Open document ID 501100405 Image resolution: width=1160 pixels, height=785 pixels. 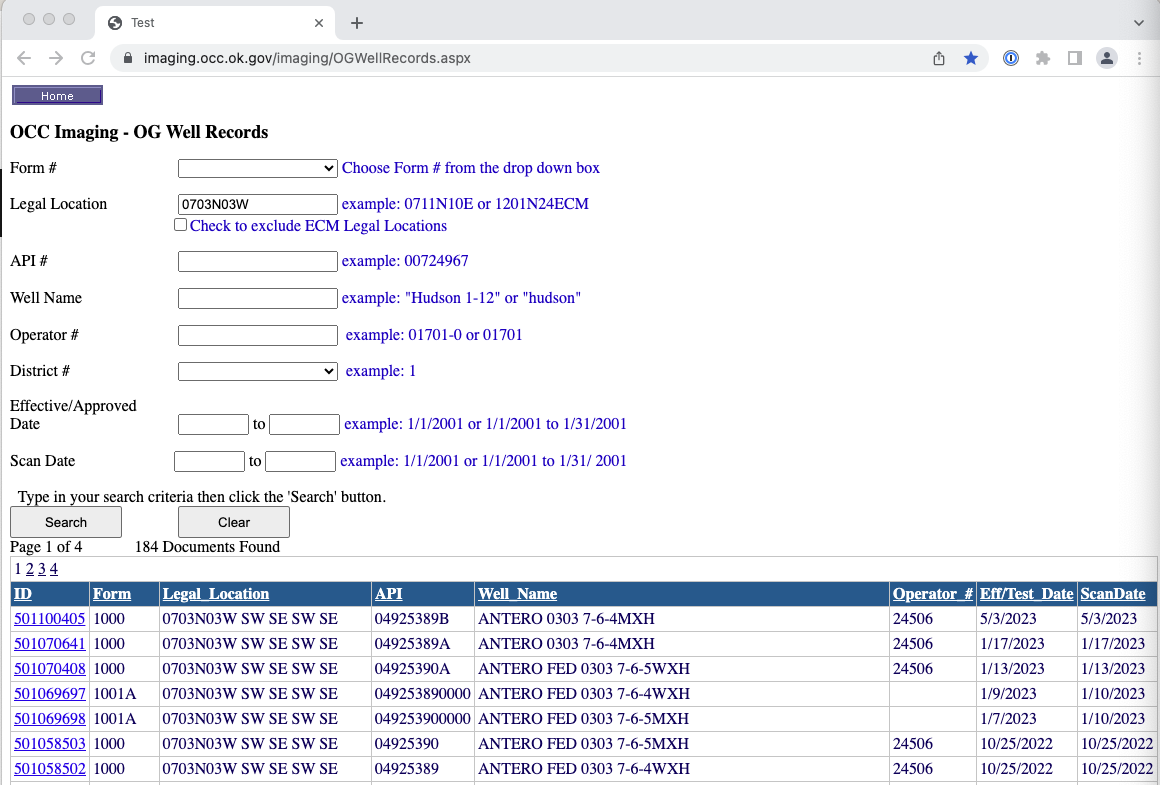[x=49, y=619]
